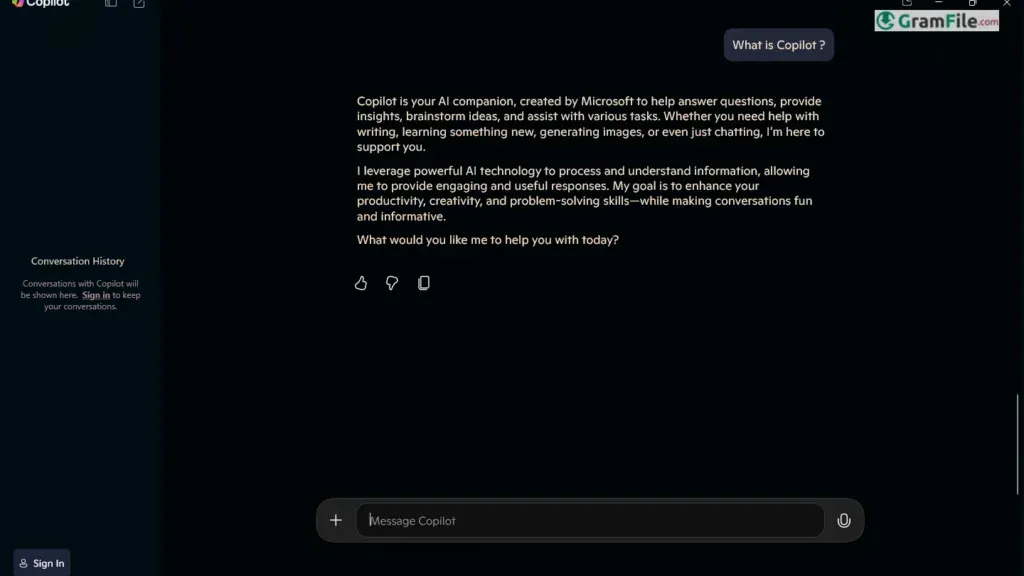1024x576 pixels.
Task: Click the Copilot logo in the top left
Action: coord(40,3)
